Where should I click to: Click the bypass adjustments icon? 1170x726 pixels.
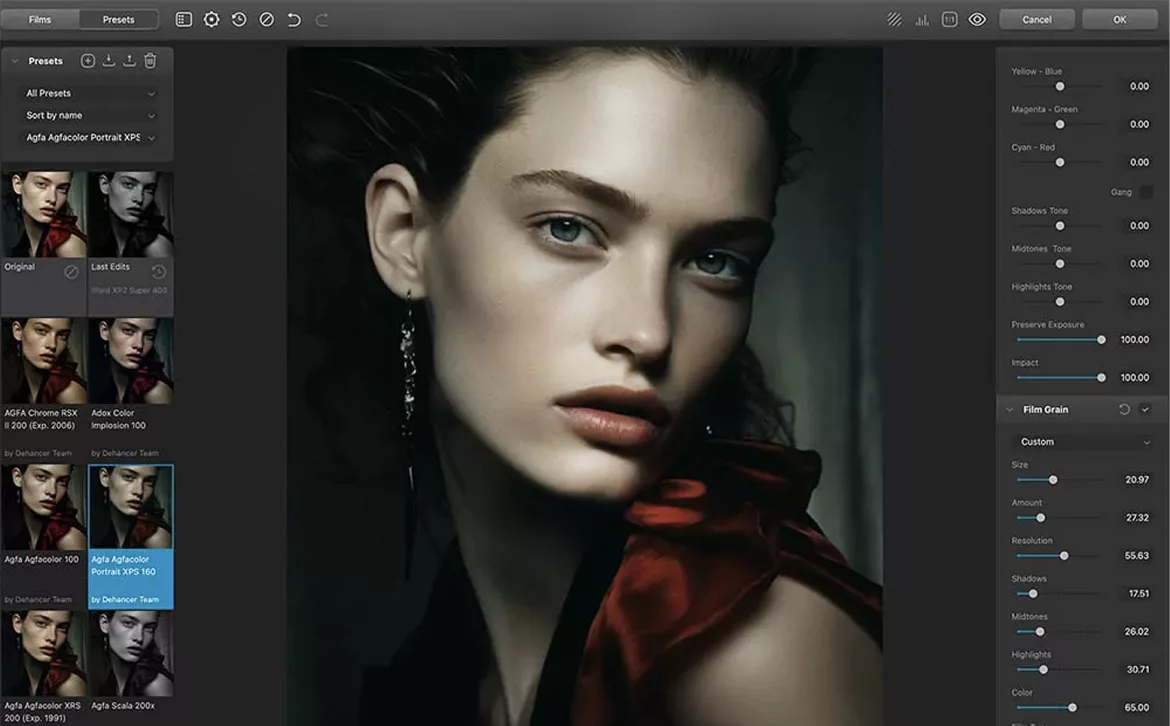click(265, 18)
